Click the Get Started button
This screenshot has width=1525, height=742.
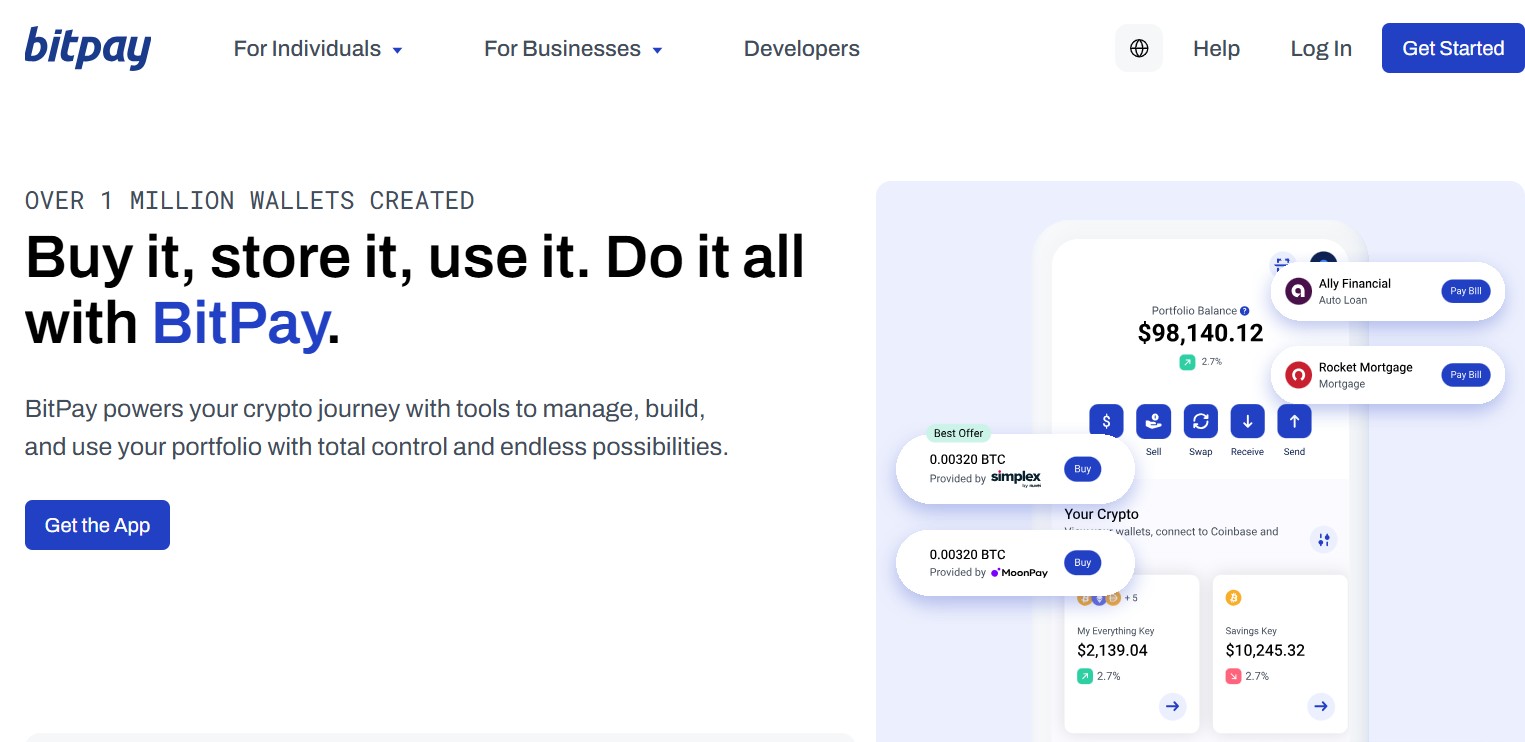[x=1453, y=48]
